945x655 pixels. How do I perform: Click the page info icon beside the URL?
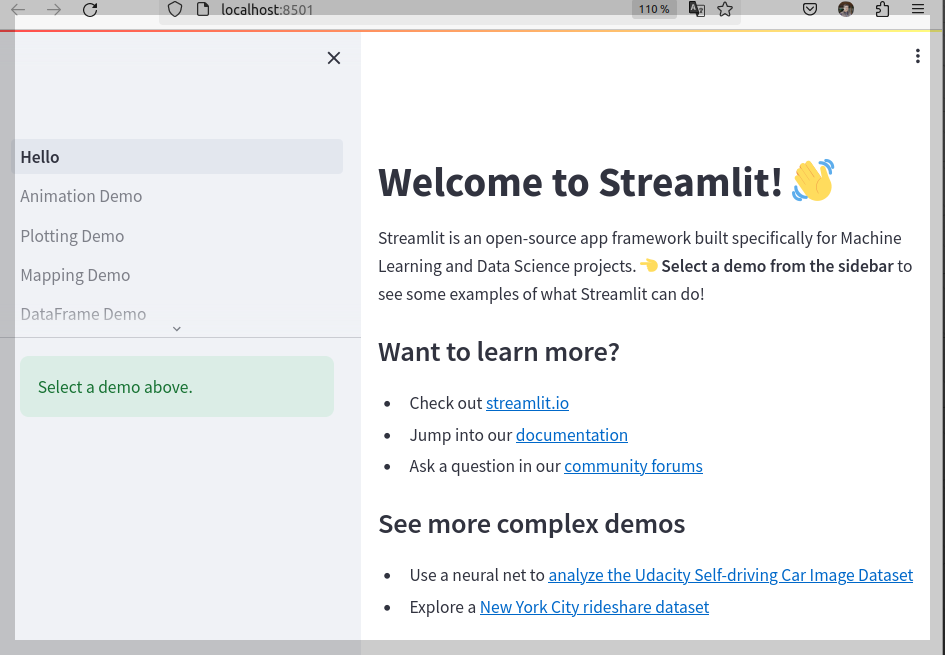point(203,10)
